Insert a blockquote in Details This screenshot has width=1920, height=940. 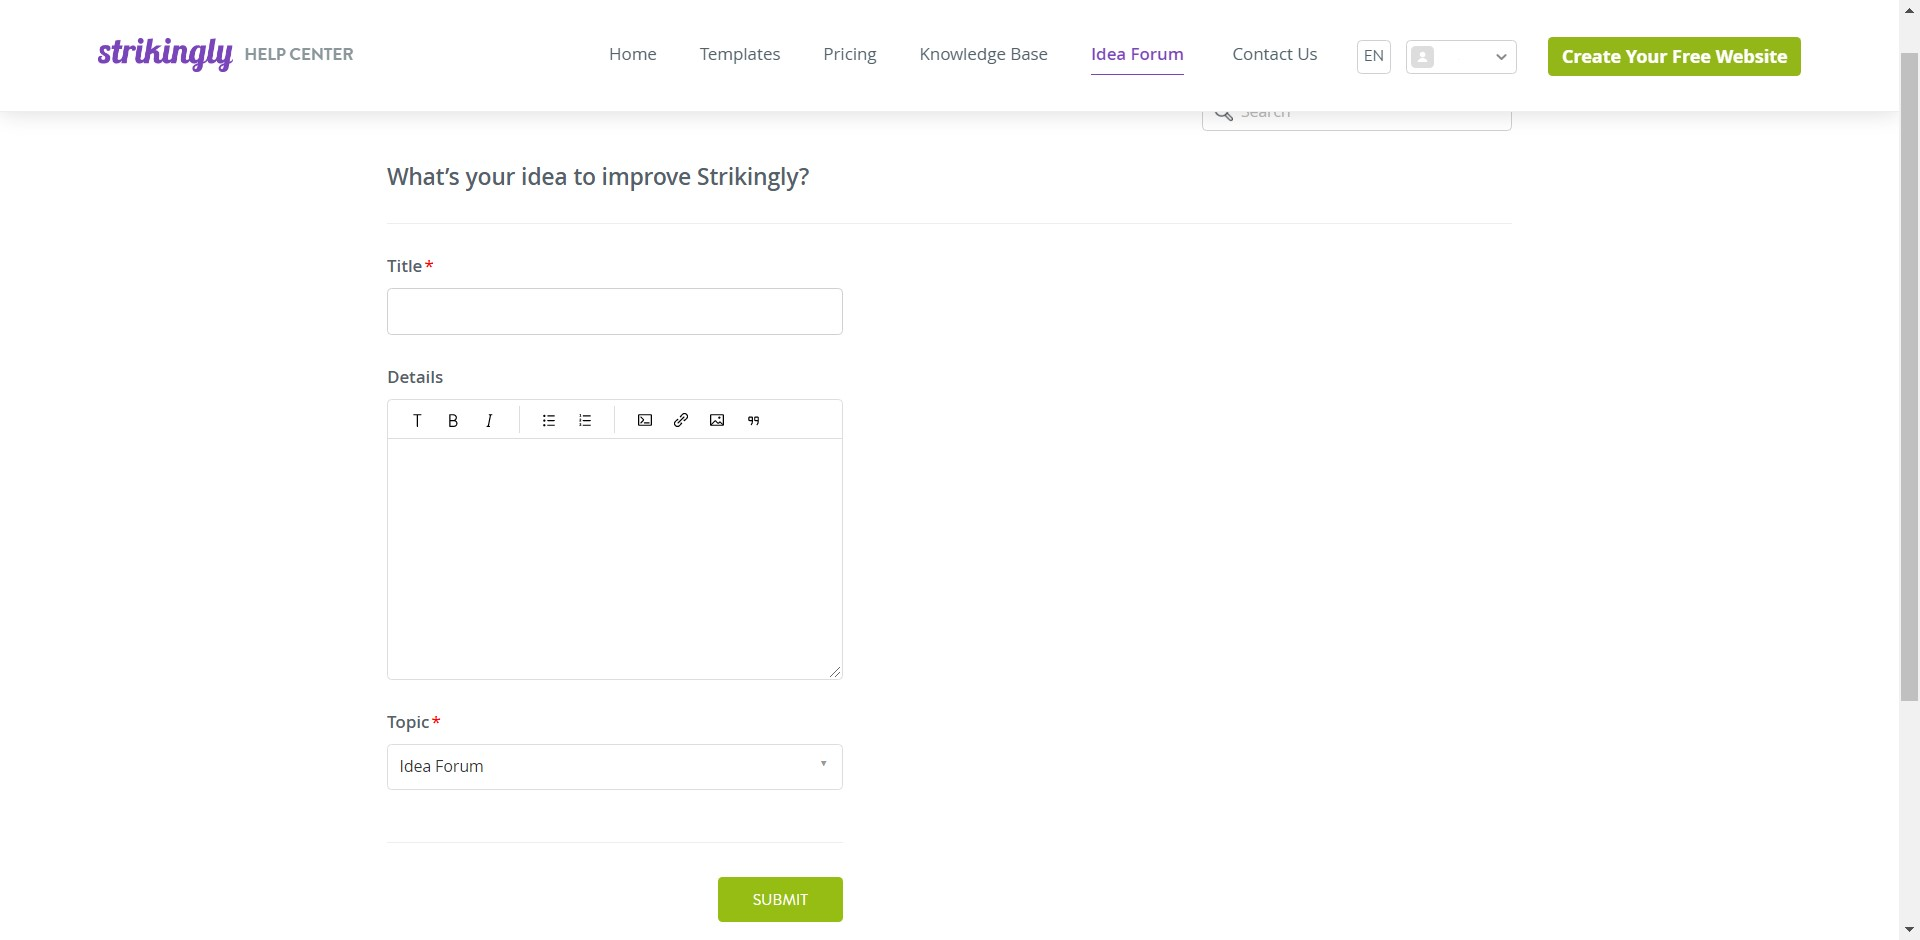pos(753,420)
